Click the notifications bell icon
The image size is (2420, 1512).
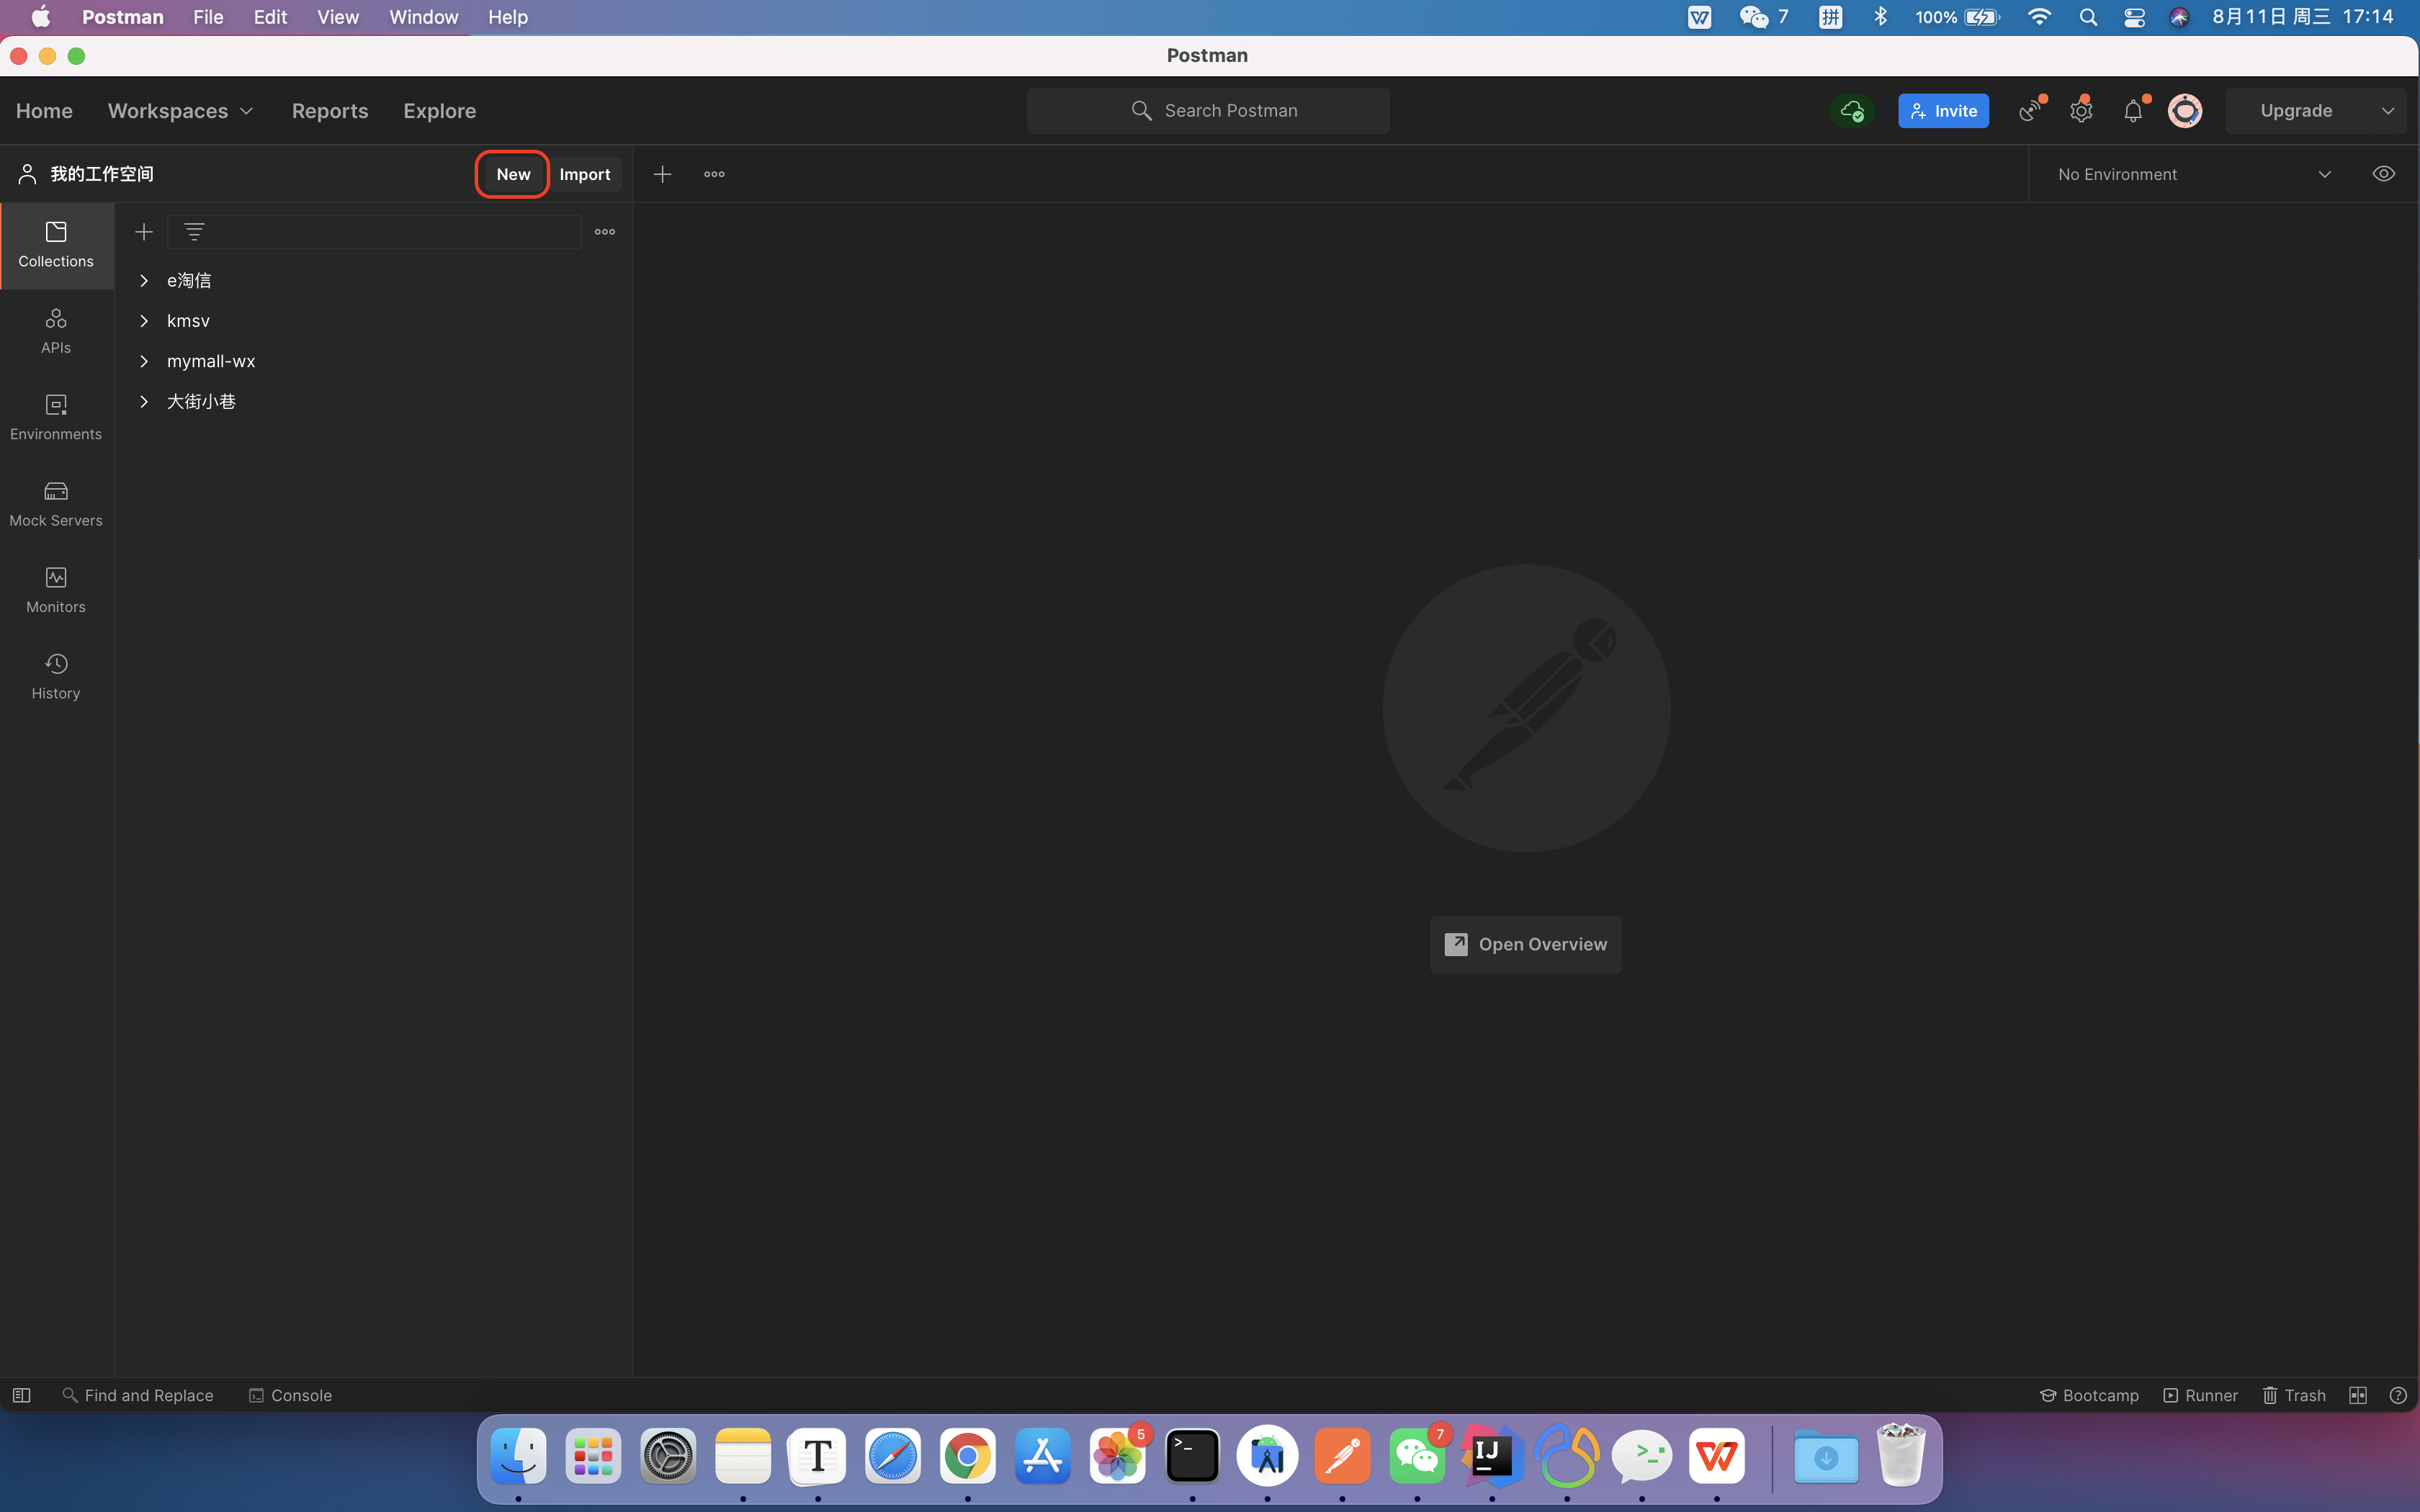2133,111
